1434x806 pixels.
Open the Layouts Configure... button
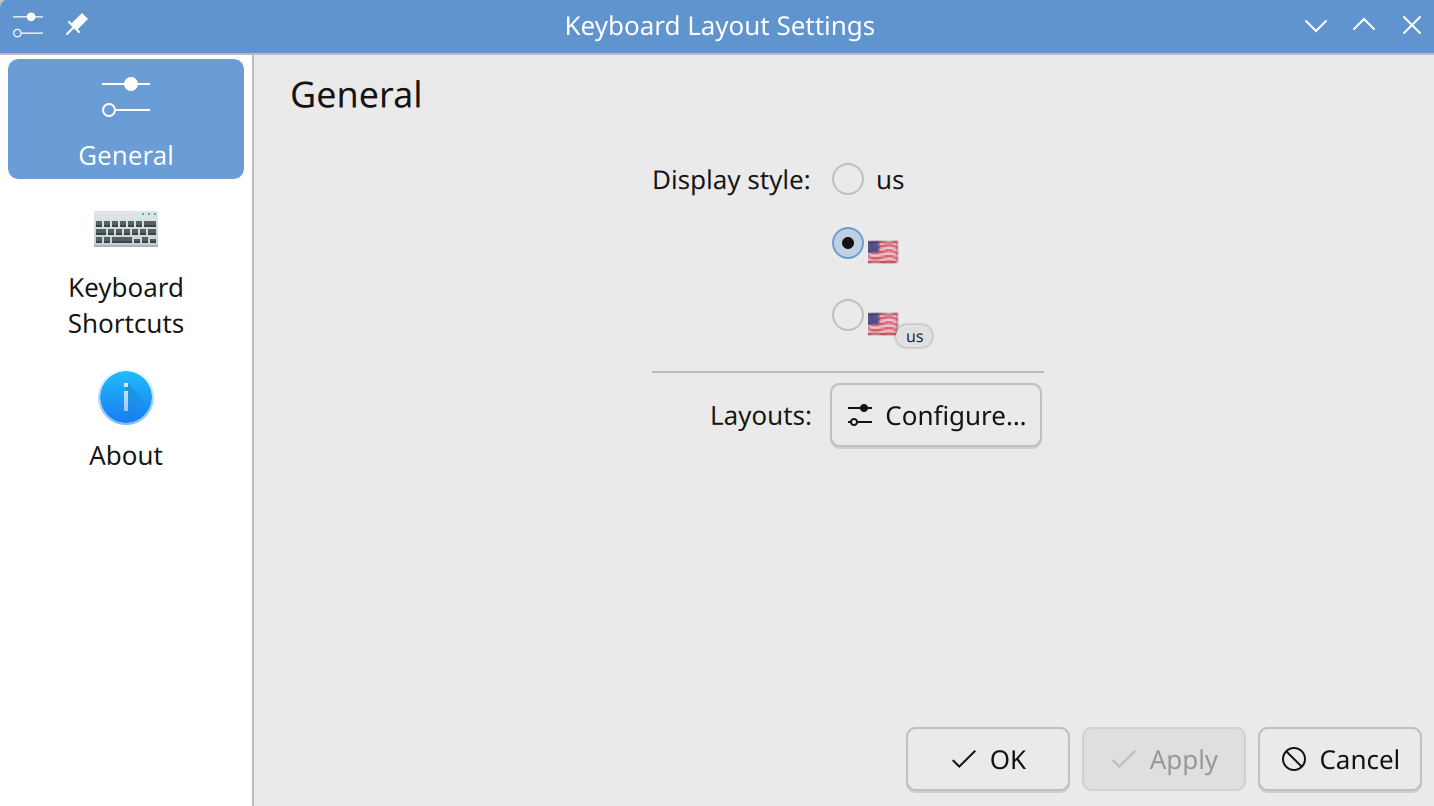[x=936, y=416]
